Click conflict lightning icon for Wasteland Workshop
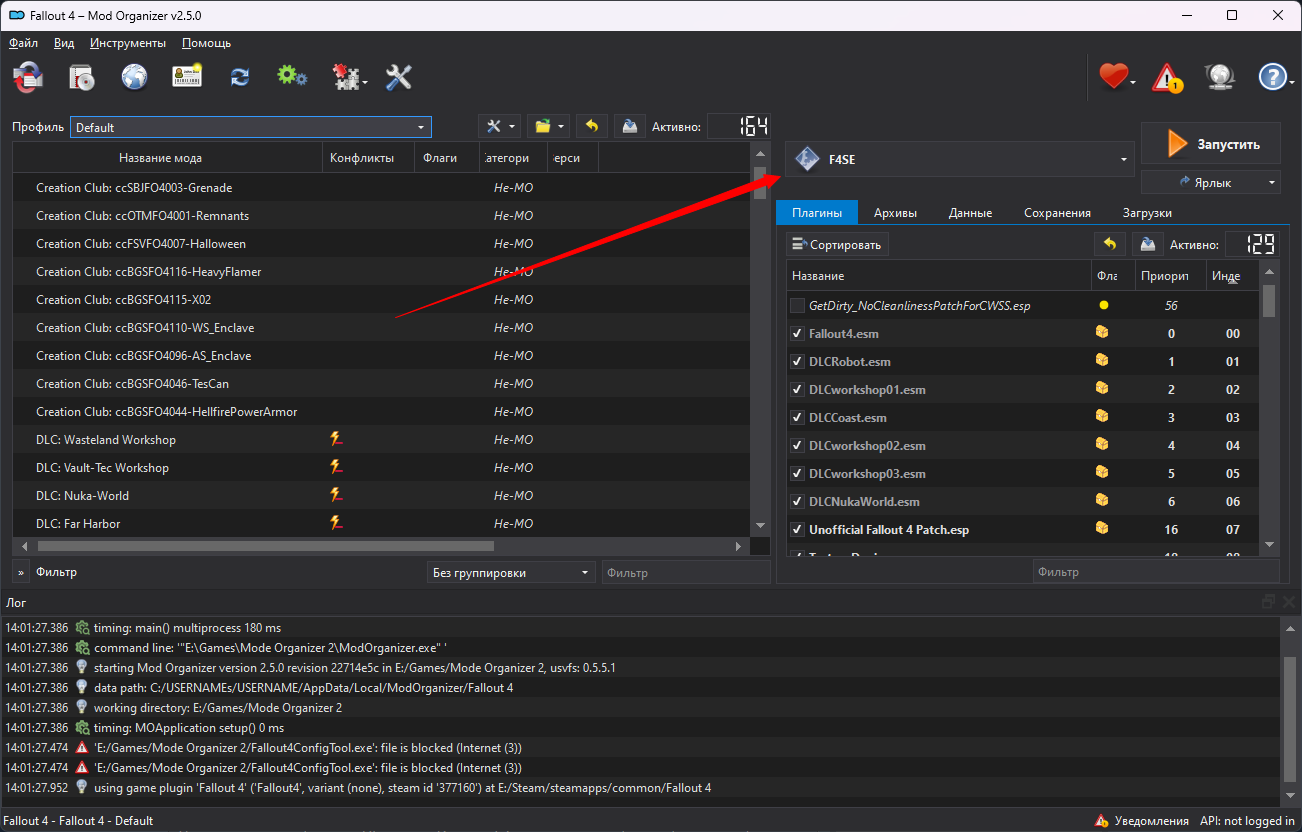Image resolution: width=1302 pixels, height=832 pixels. point(336,438)
